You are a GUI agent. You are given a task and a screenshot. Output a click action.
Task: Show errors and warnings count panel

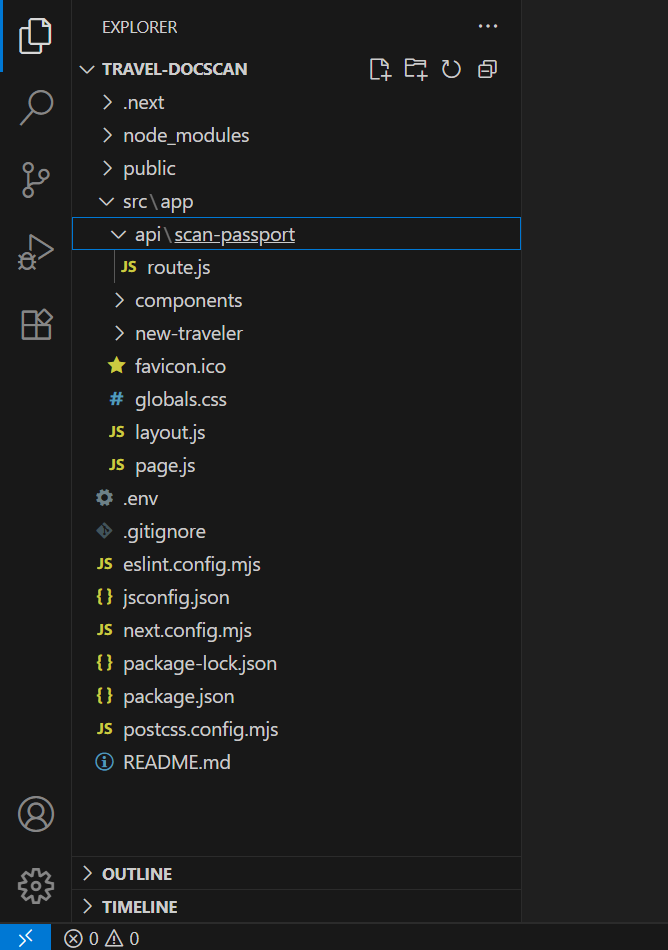(x=101, y=938)
